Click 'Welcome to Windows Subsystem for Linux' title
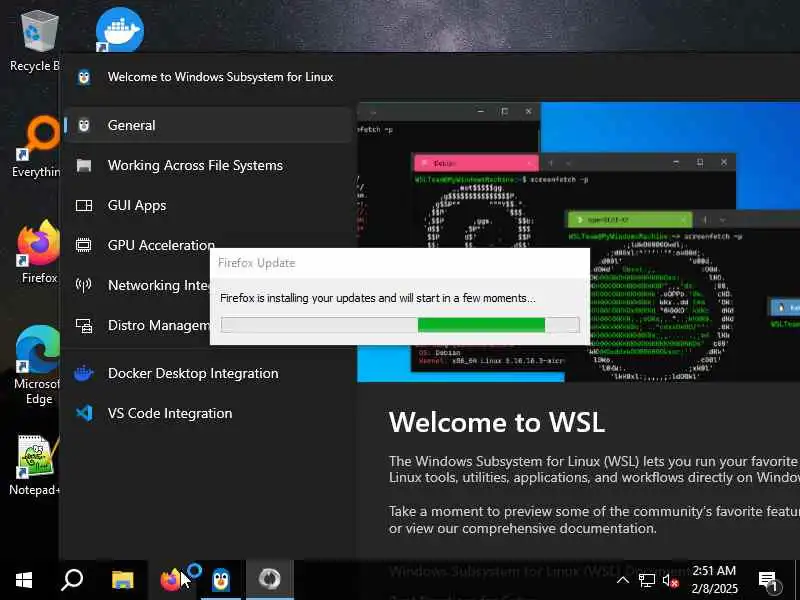The width and height of the screenshot is (800, 600). click(220, 77)
